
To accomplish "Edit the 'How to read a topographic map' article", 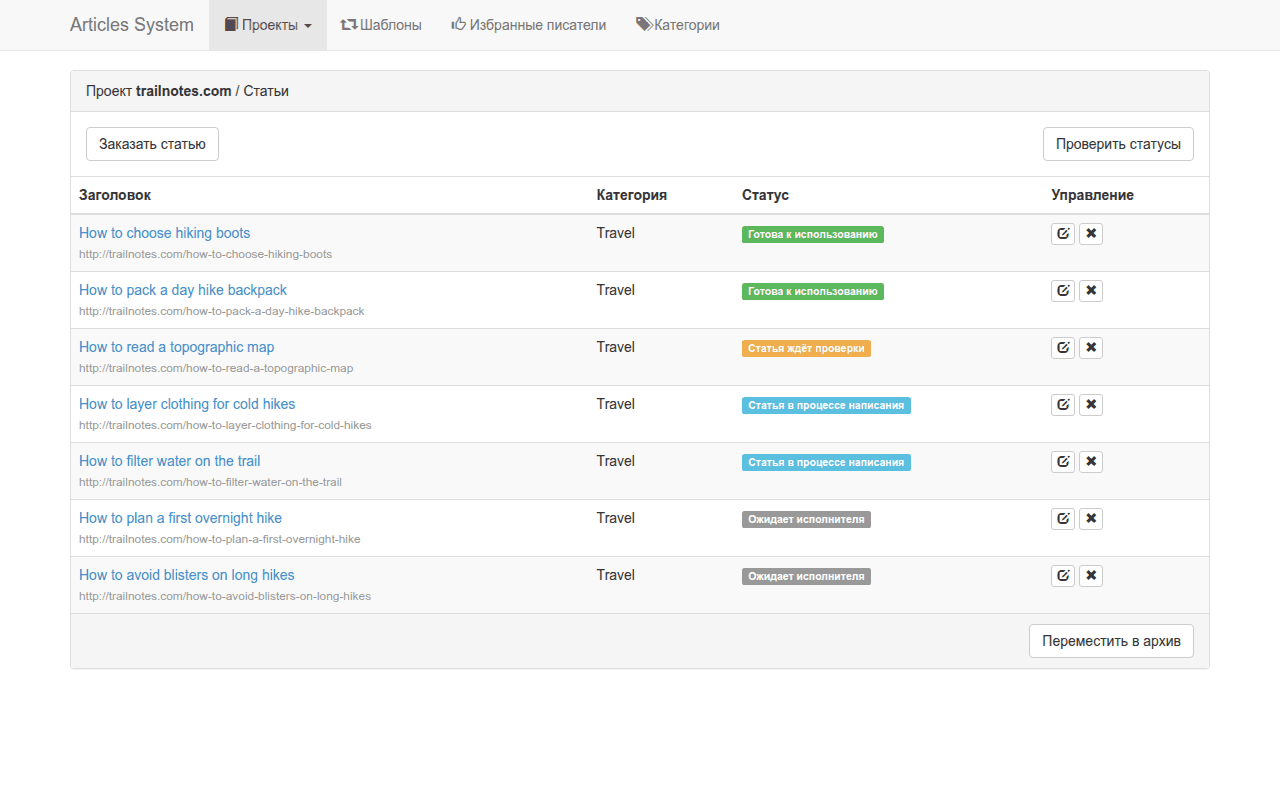I will (x=1063, y=348).
